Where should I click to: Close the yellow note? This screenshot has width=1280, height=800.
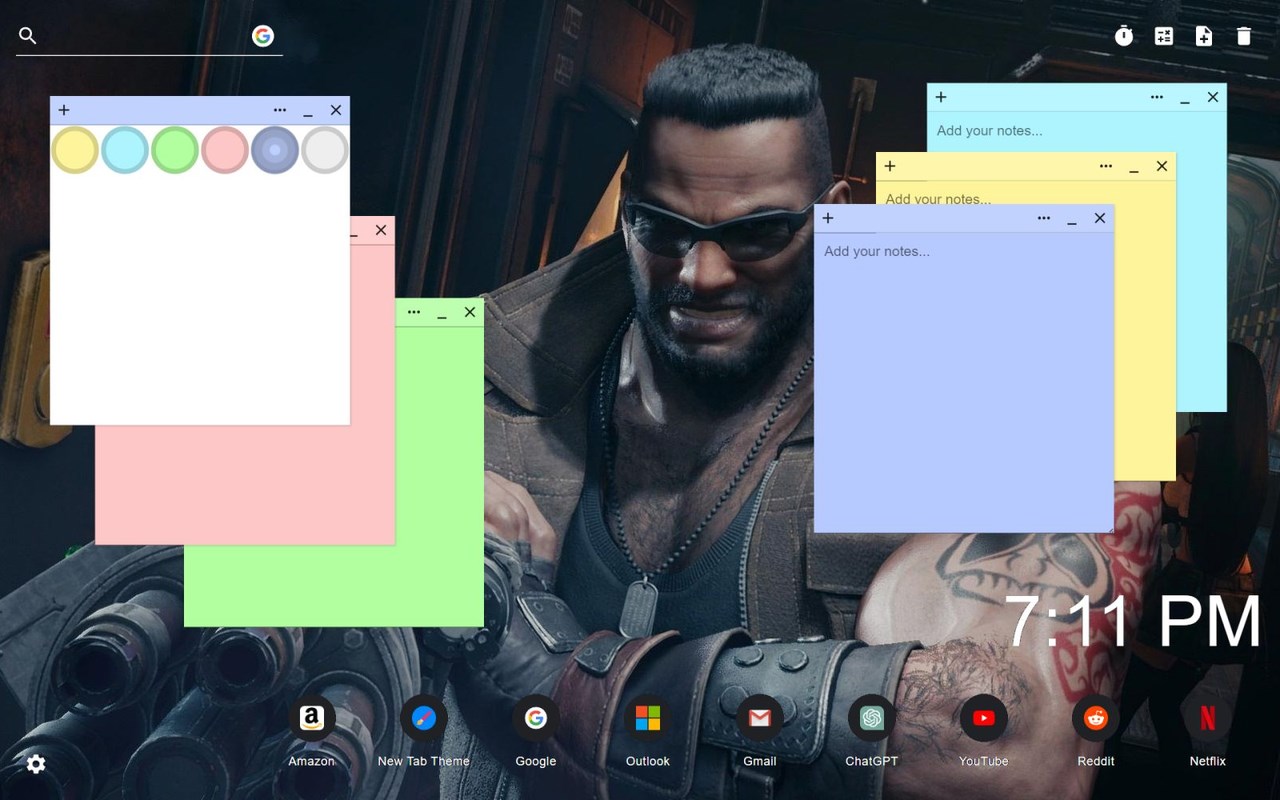pyautogui.click(x=1162, y=166)
